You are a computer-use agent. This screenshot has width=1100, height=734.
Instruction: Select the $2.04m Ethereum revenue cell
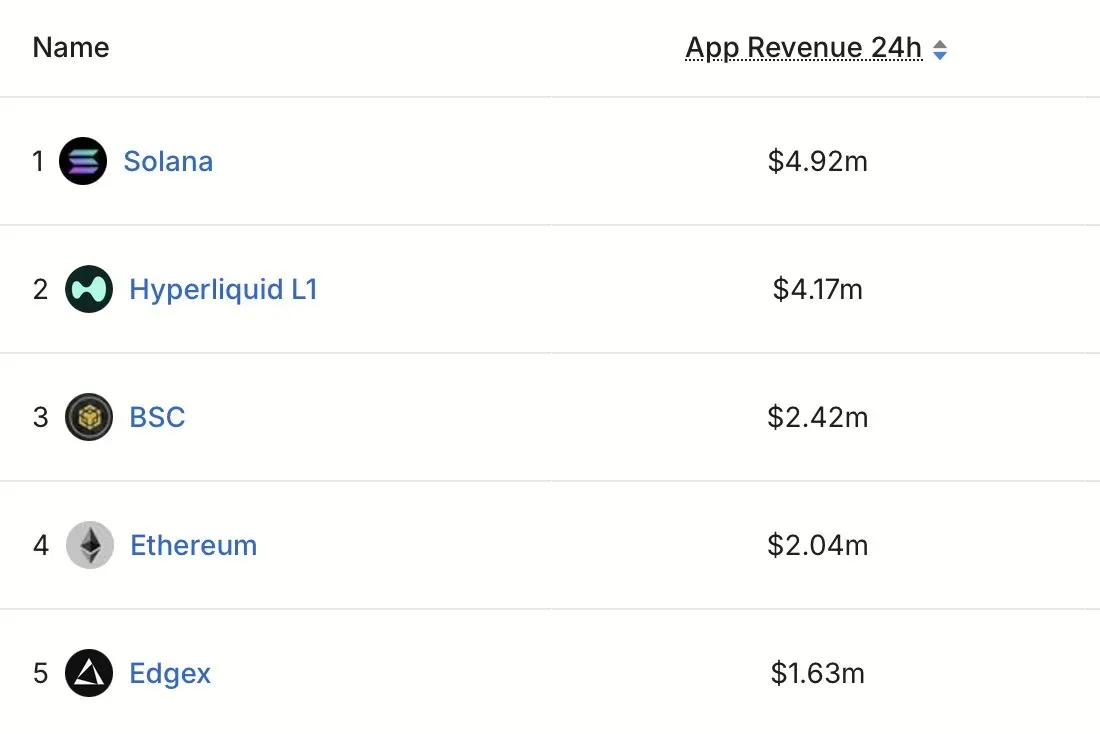coord(817,545)
